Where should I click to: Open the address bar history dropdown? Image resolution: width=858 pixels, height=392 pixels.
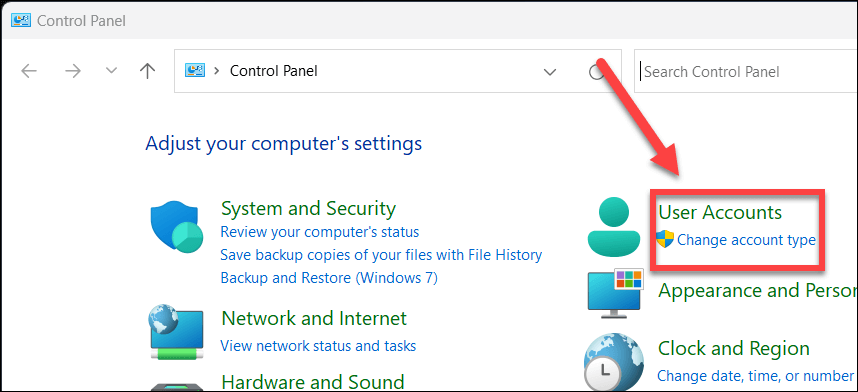click(x=549, y=72)
